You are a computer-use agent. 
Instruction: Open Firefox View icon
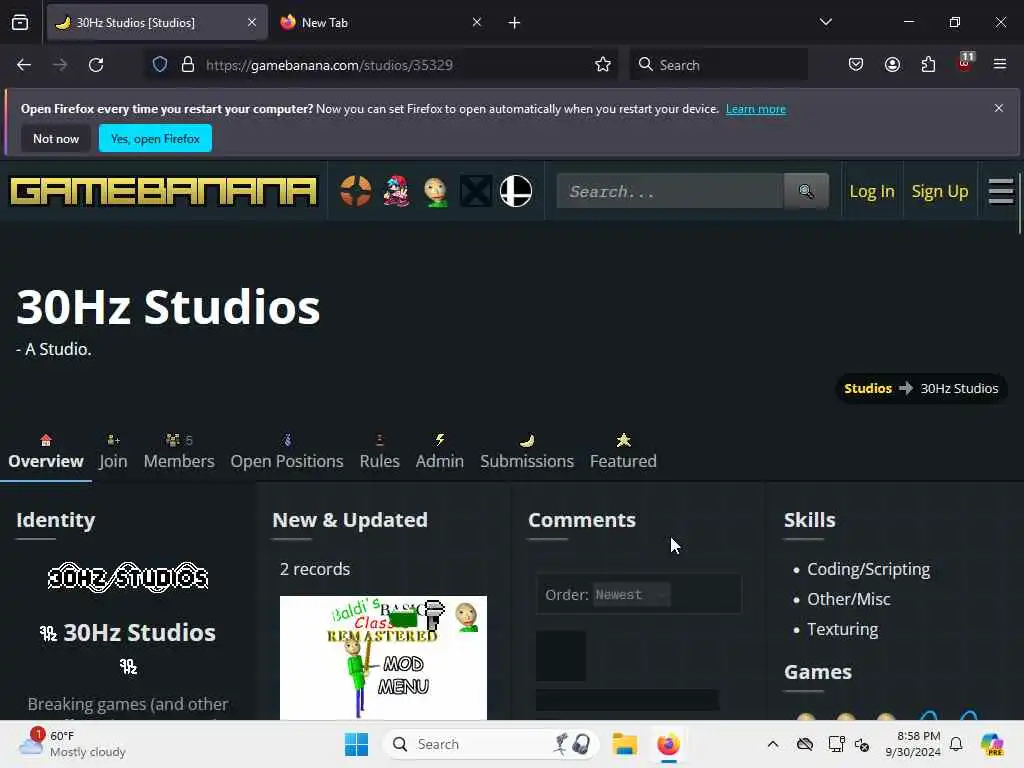click(20, 23)
